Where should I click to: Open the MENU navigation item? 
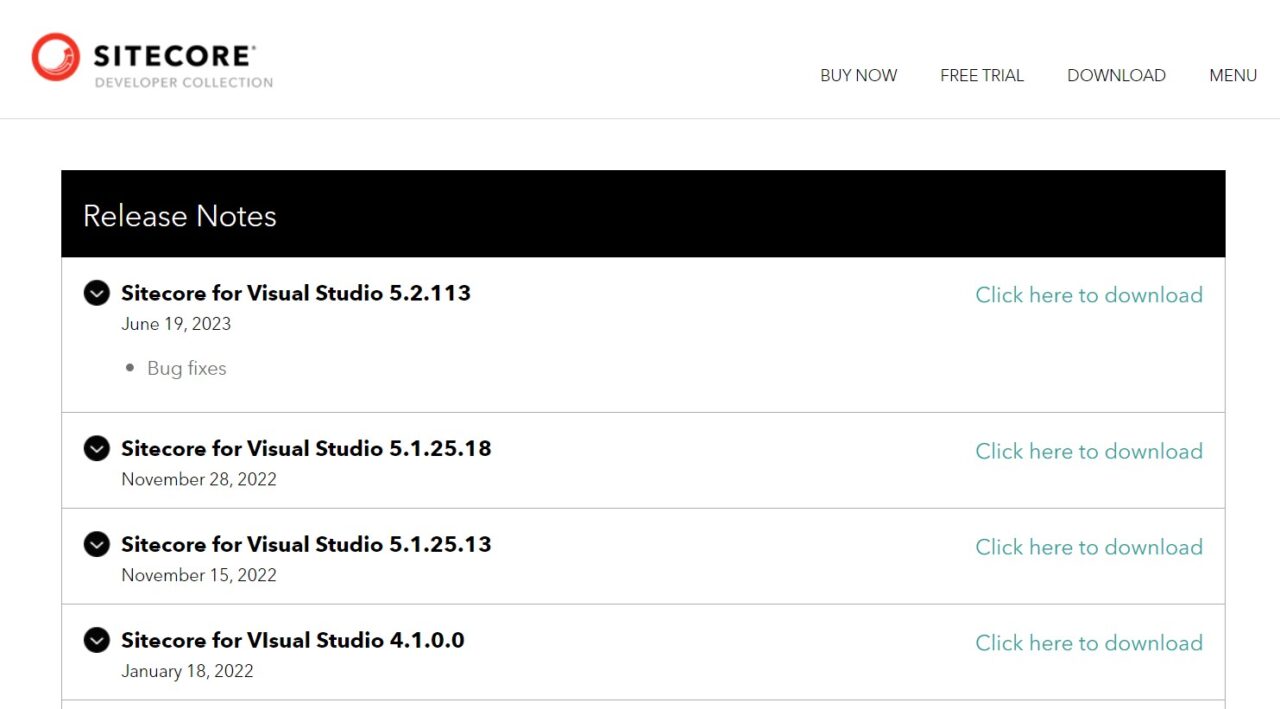(1232, 75)
